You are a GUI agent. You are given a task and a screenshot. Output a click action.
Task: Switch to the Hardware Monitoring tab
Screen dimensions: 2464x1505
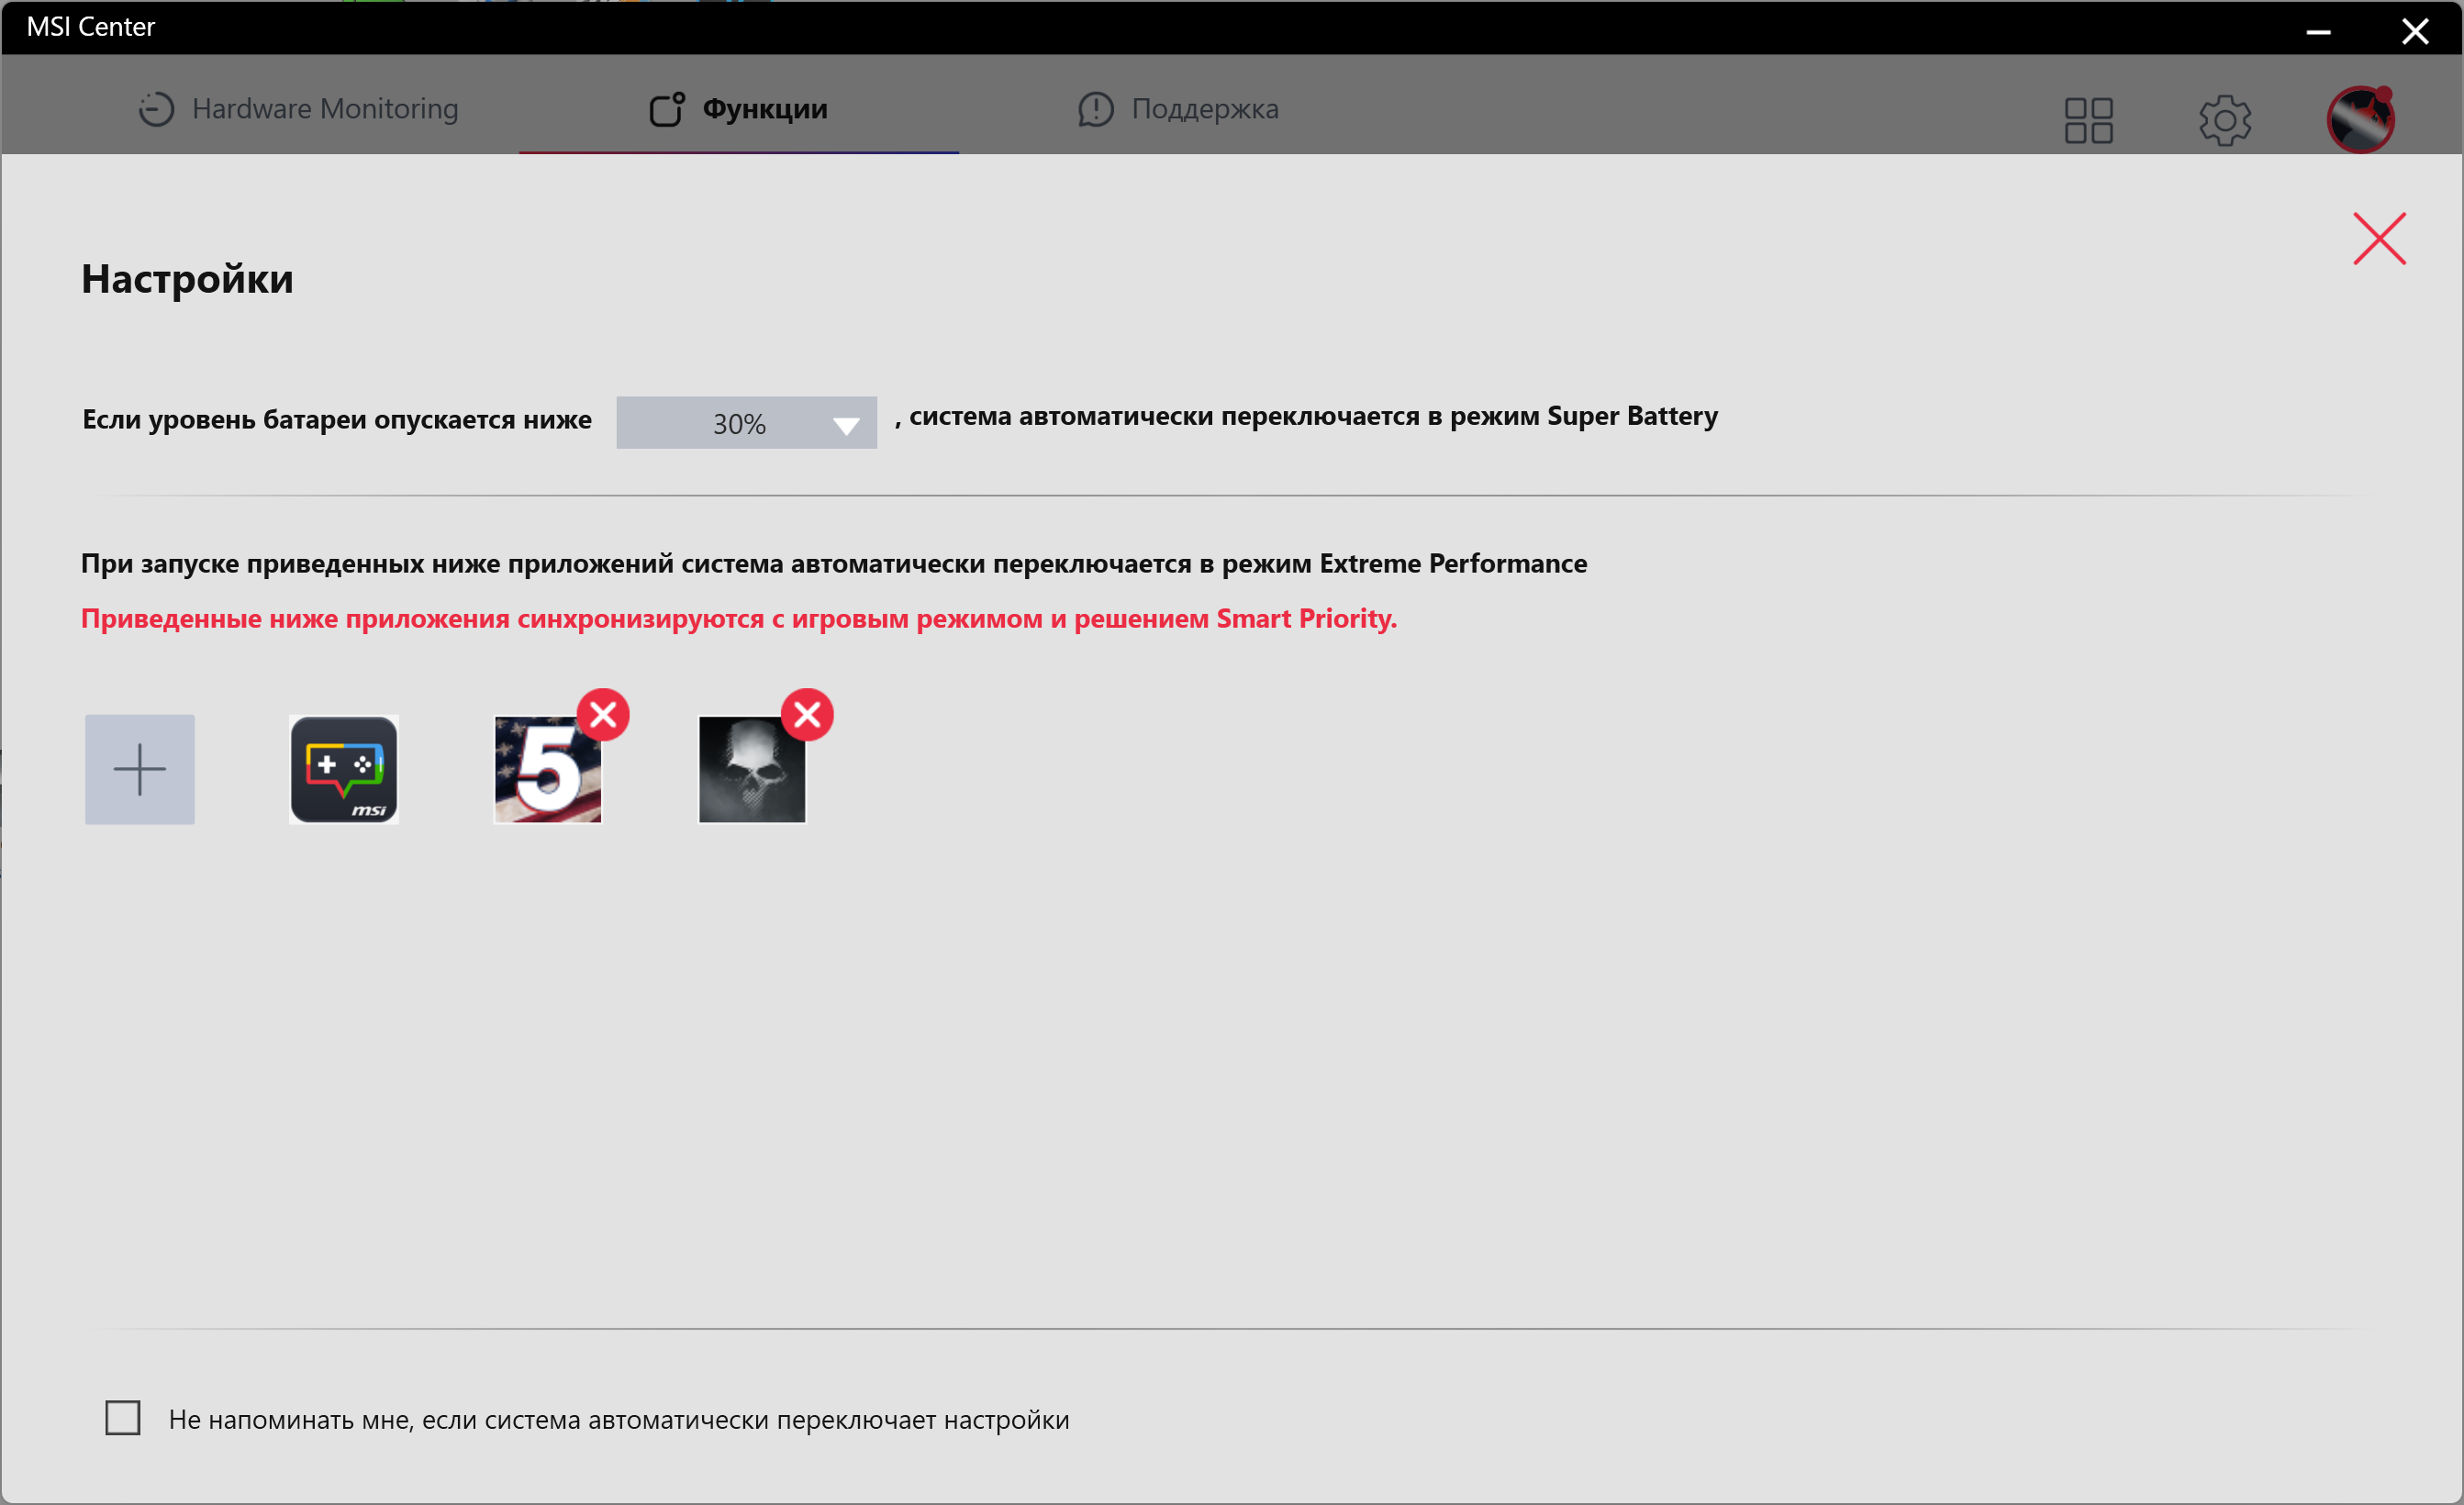point(324,109)
